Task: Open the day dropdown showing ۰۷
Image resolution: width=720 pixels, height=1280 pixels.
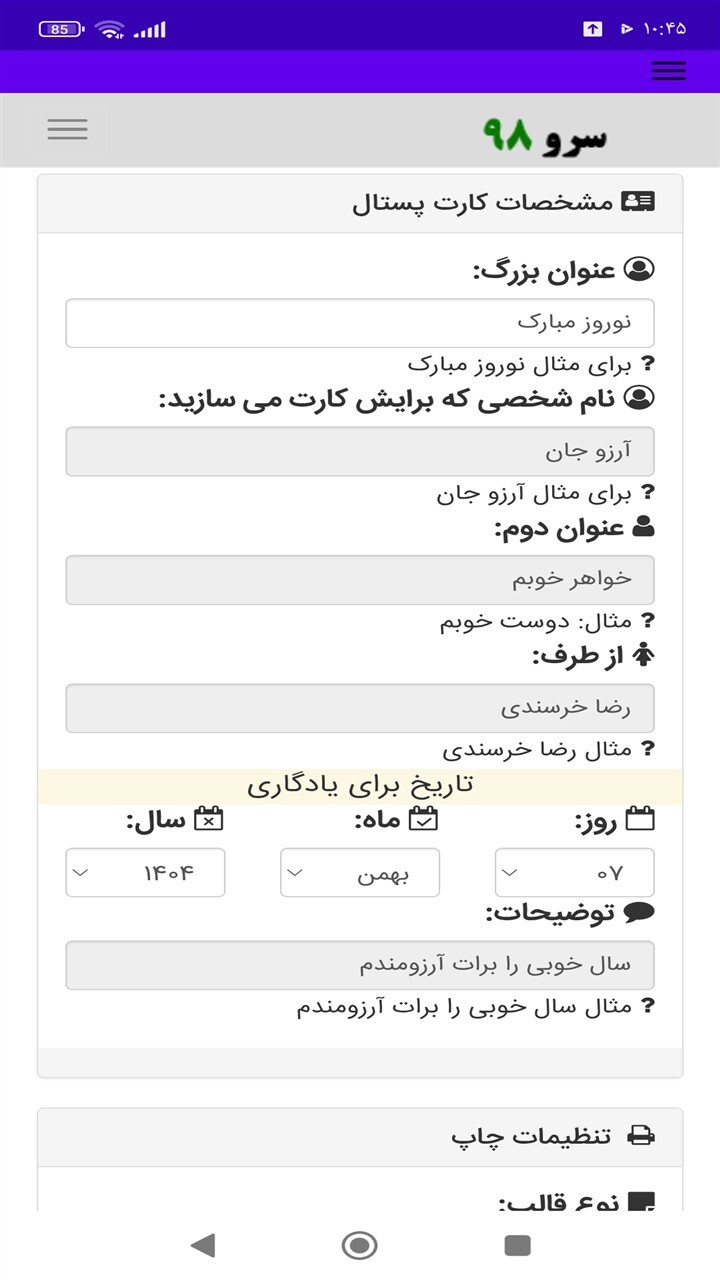Action: [x=575, y=872]
